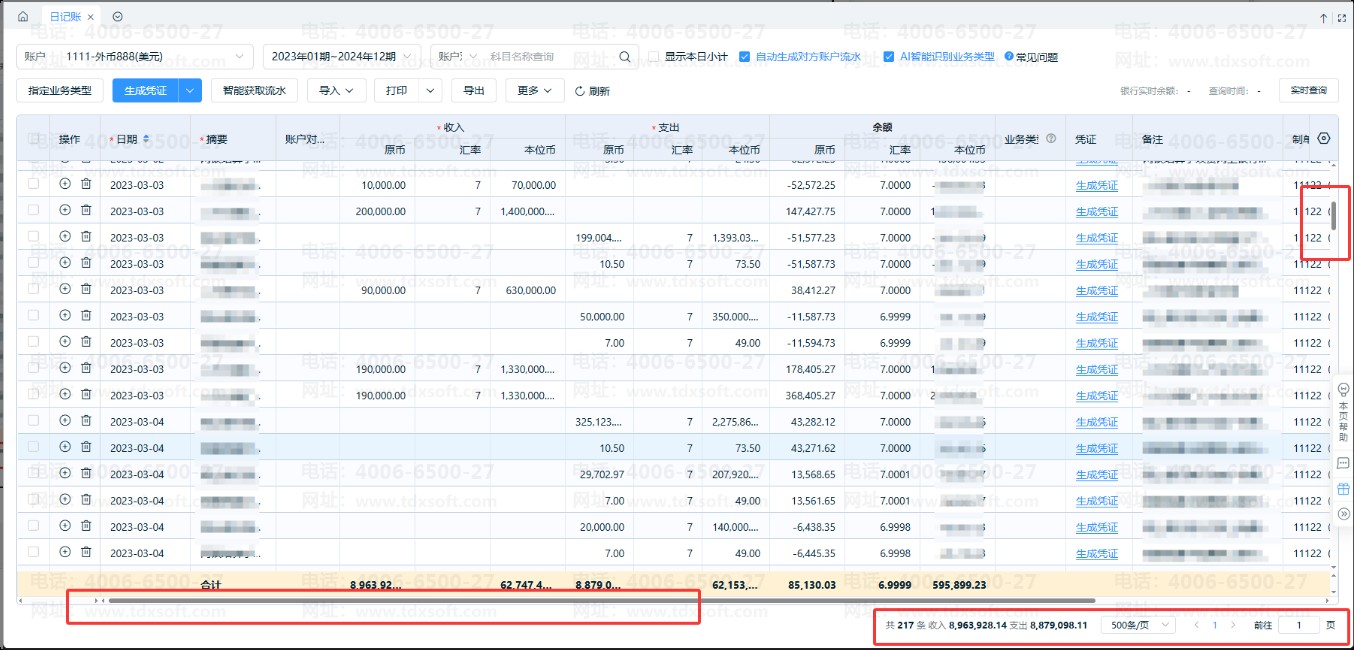This screenshot has width=1354, height=650.
Task: Open the 更多 dropdown menu
Action: coord(535,91)
